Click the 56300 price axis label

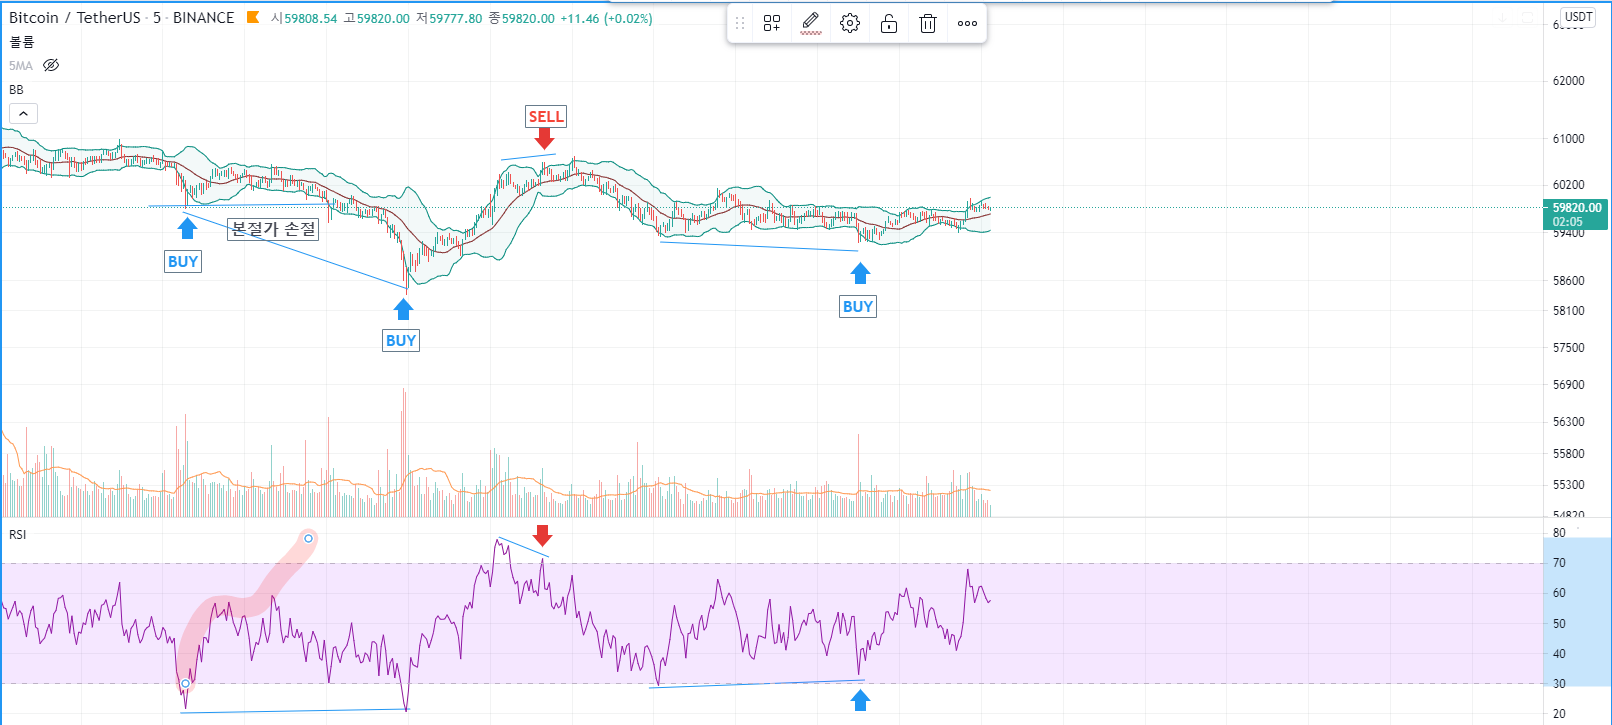pyautogui.click(x=1568, y=422)
